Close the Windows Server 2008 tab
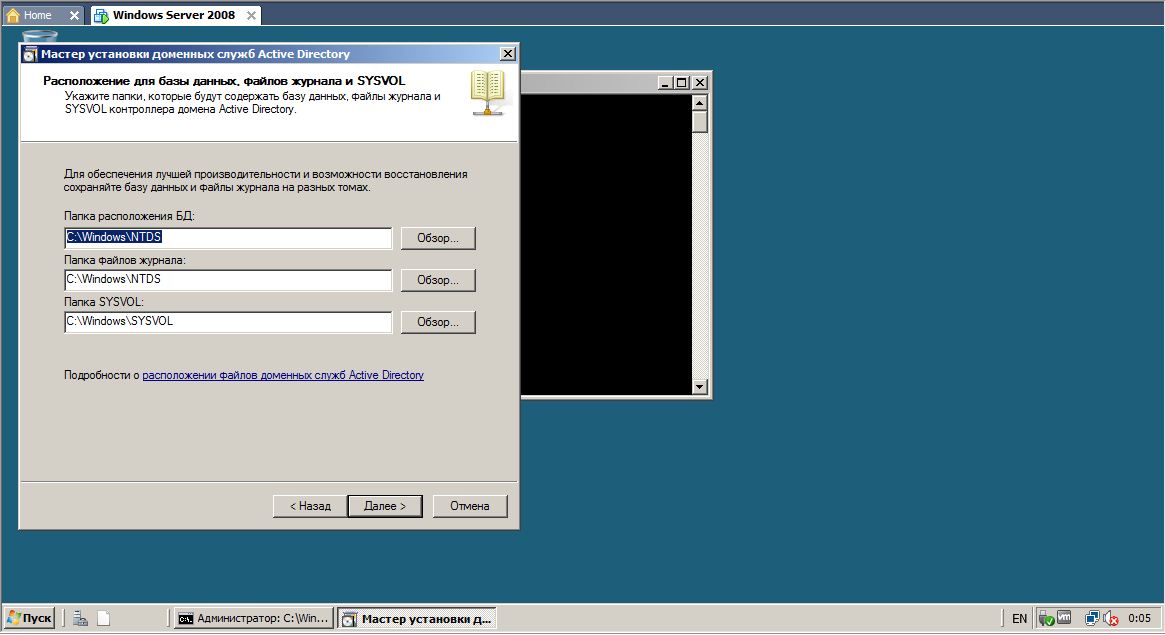 tap(251, 15)
